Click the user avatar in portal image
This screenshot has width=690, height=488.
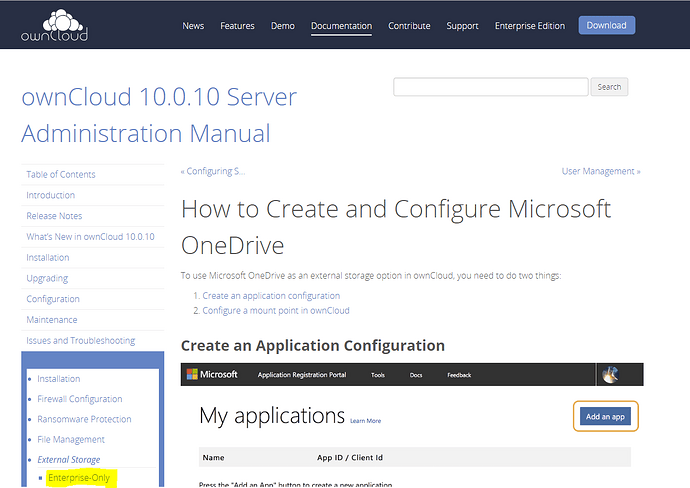coord(610,374)
